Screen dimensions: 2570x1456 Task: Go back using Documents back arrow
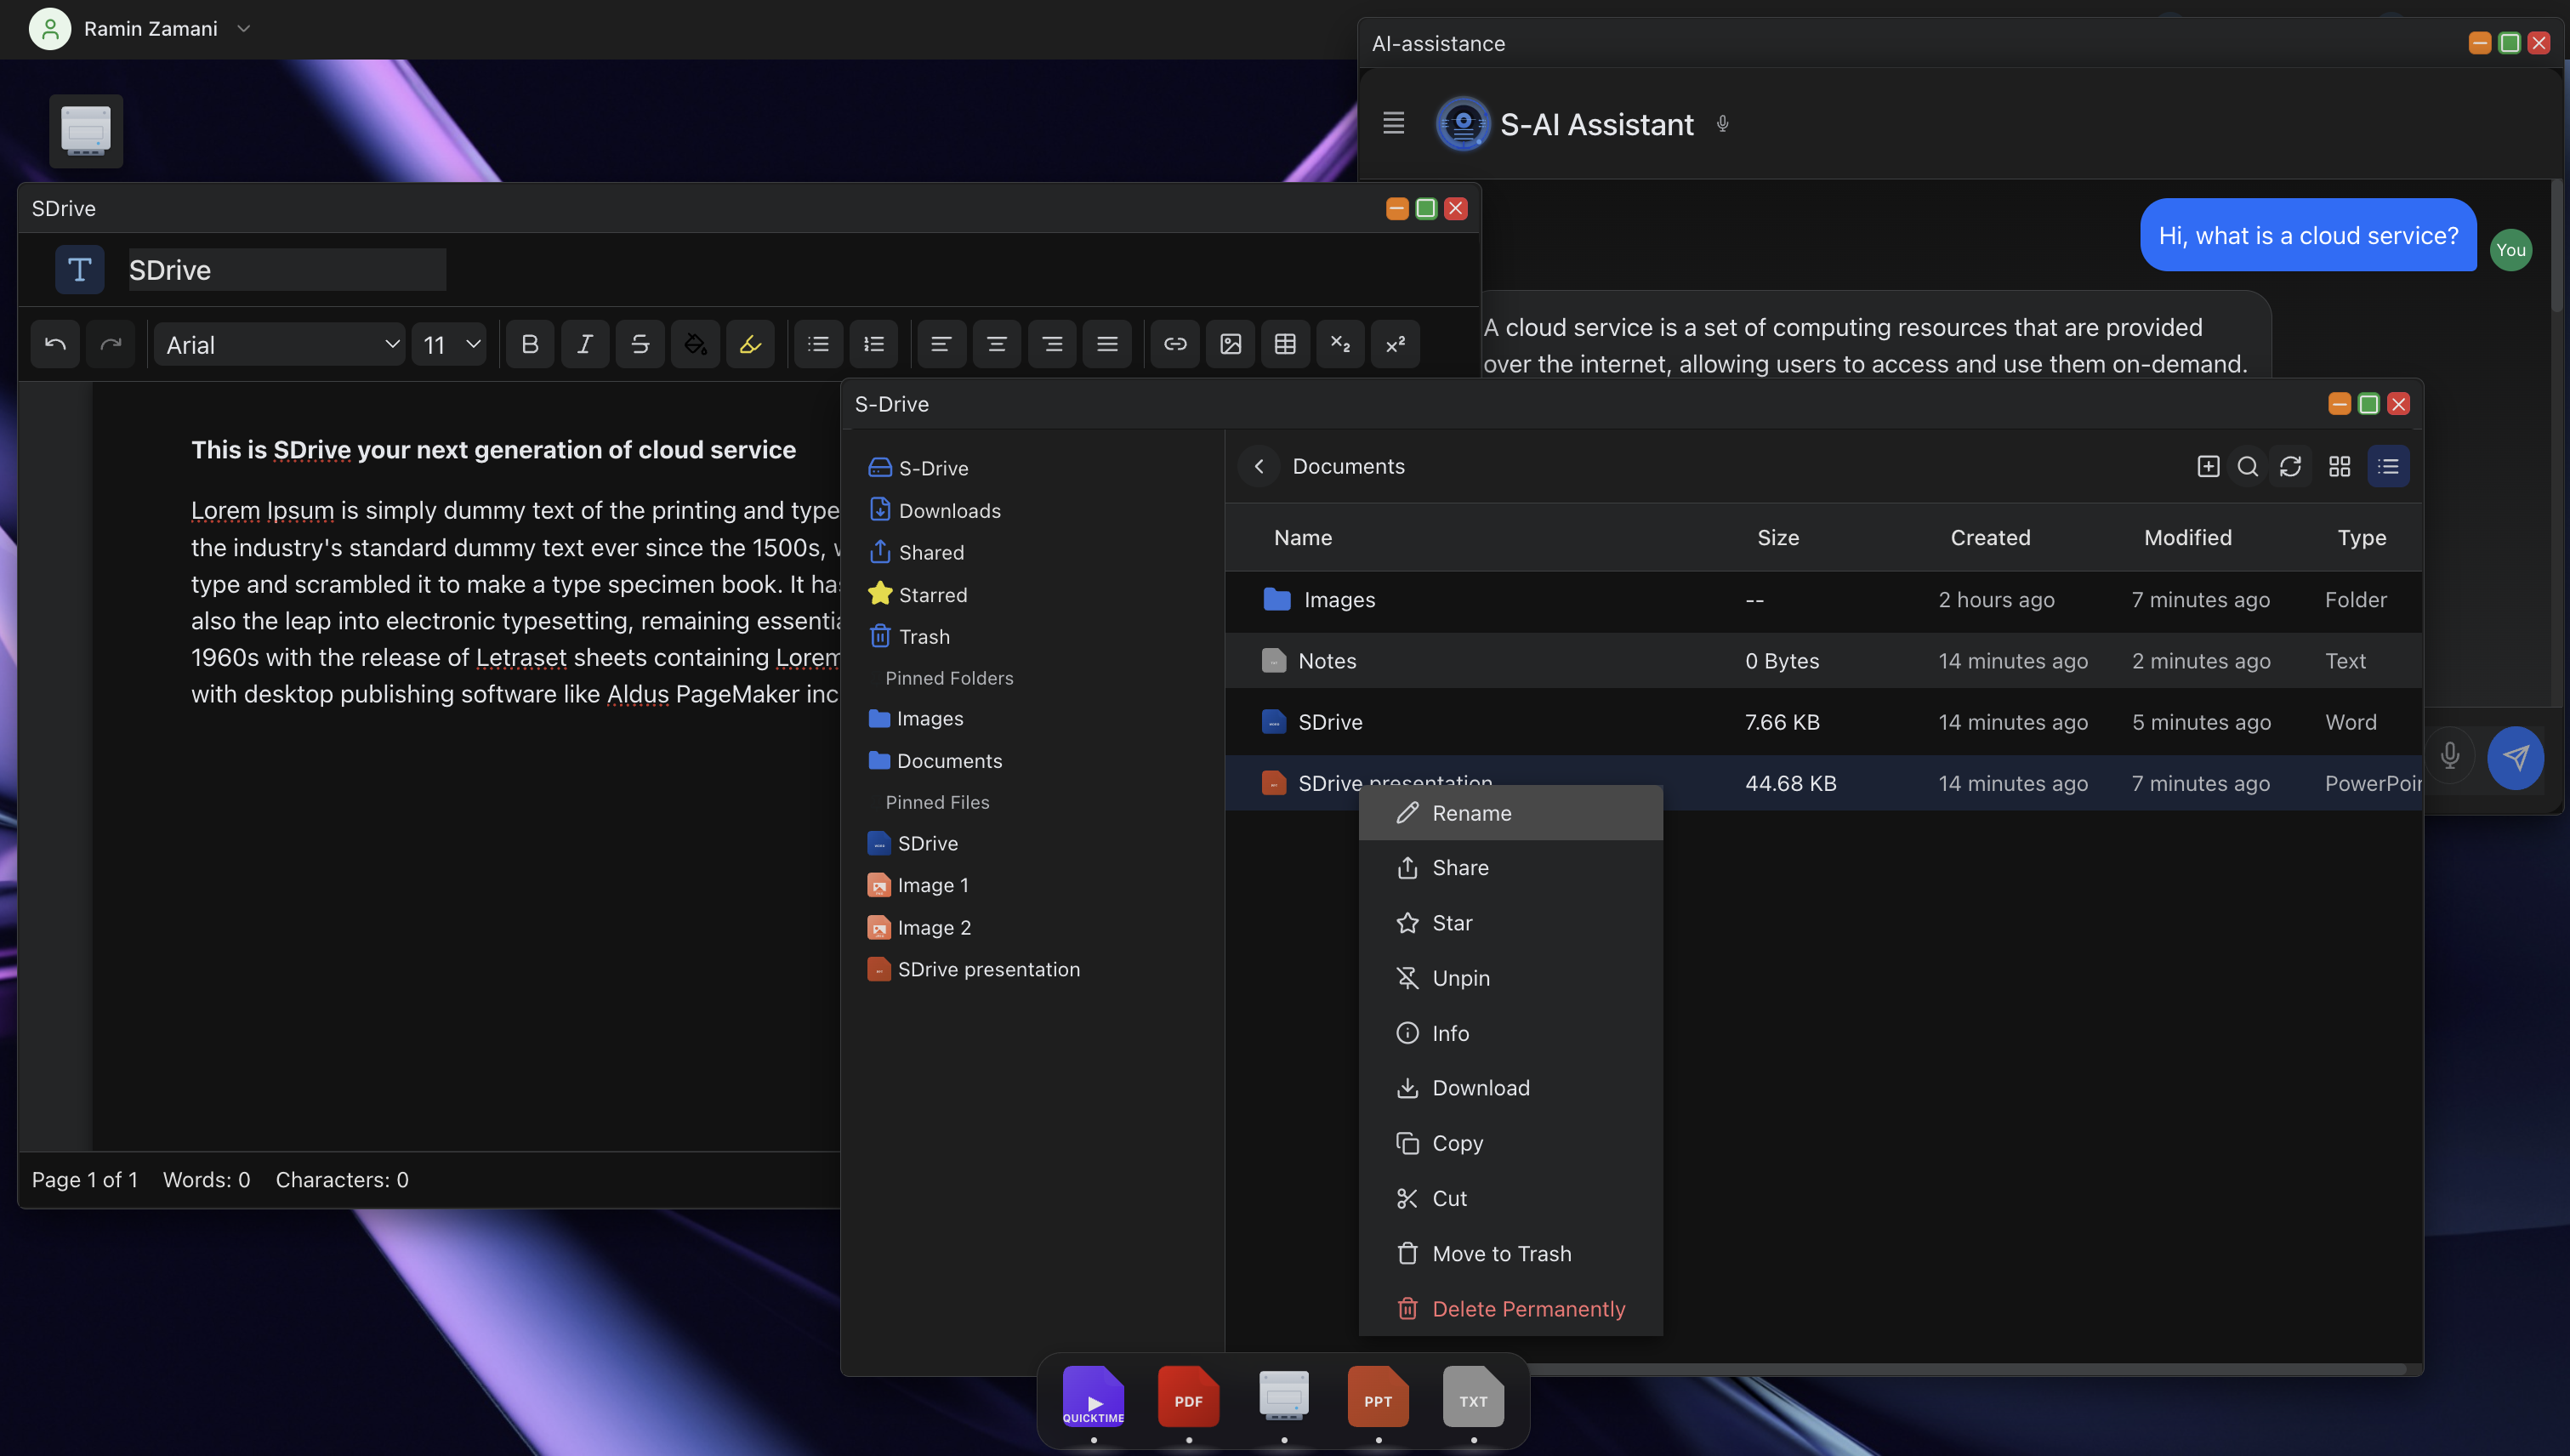click(1259, 467)
